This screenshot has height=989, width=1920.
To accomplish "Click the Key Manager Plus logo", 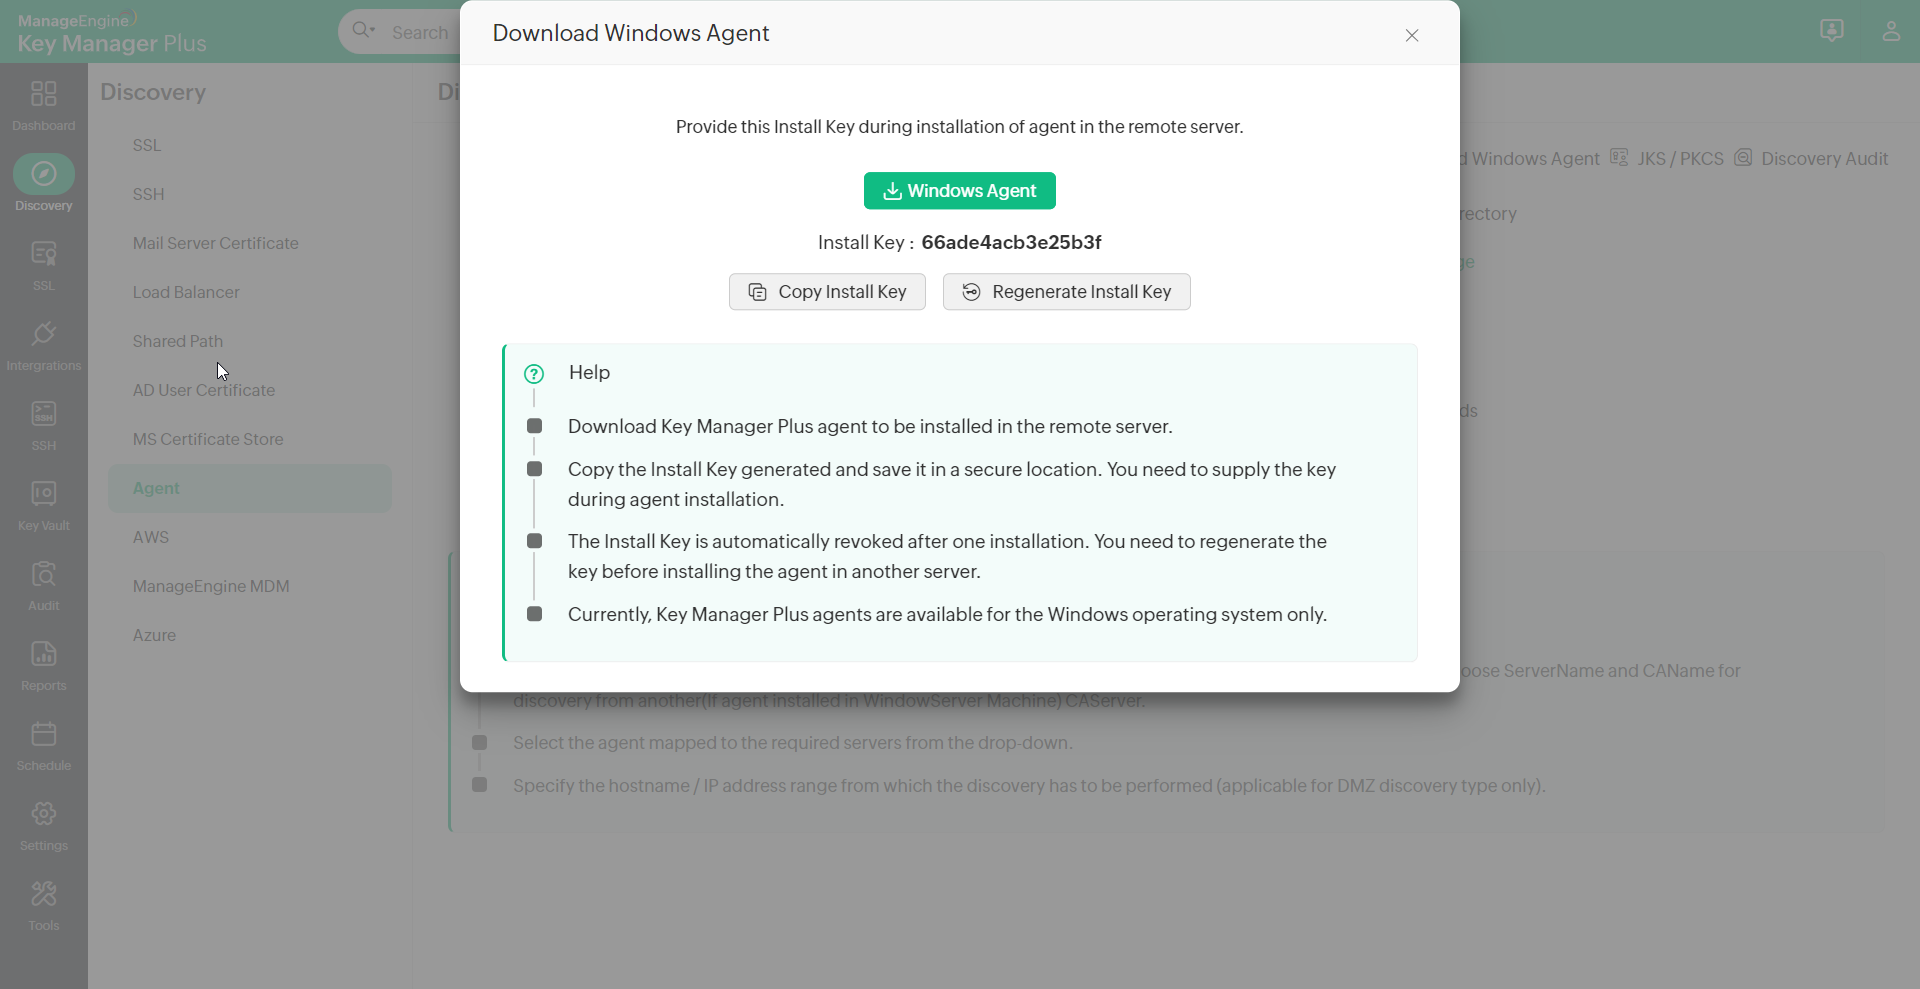I will [x=112, y=34].
